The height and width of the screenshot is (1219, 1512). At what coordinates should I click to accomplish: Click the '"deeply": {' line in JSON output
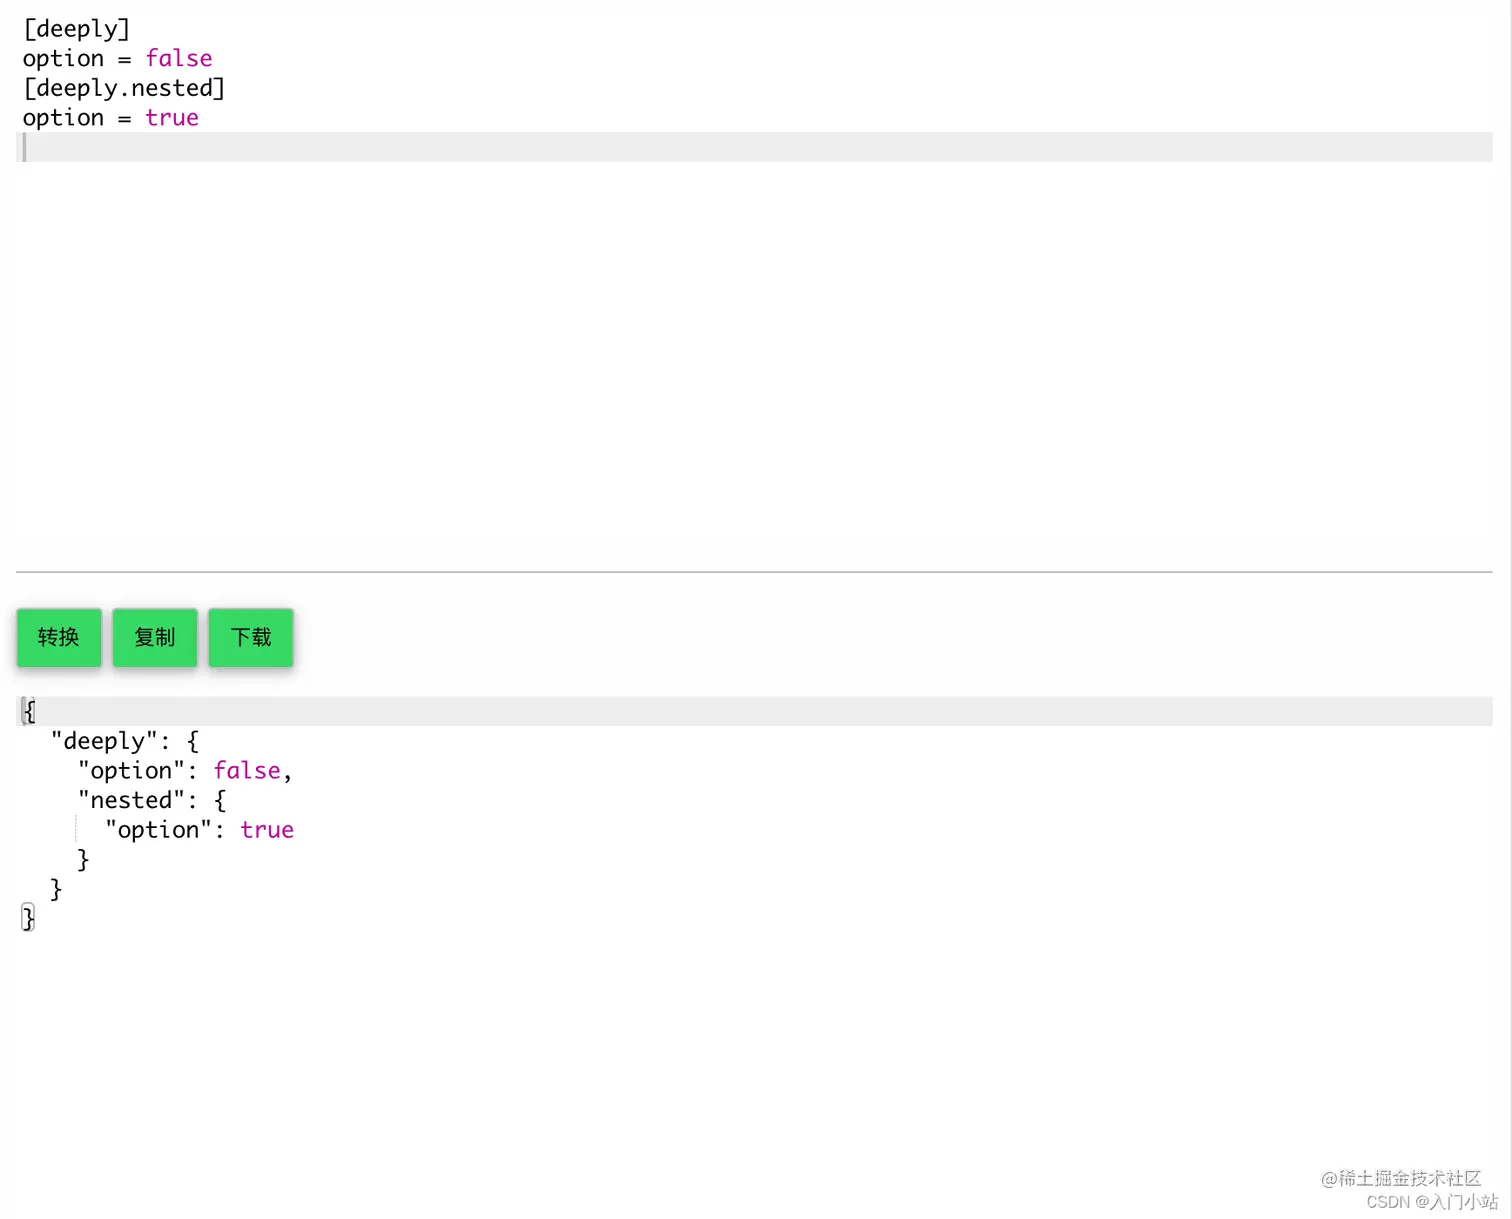click(125, 741)
